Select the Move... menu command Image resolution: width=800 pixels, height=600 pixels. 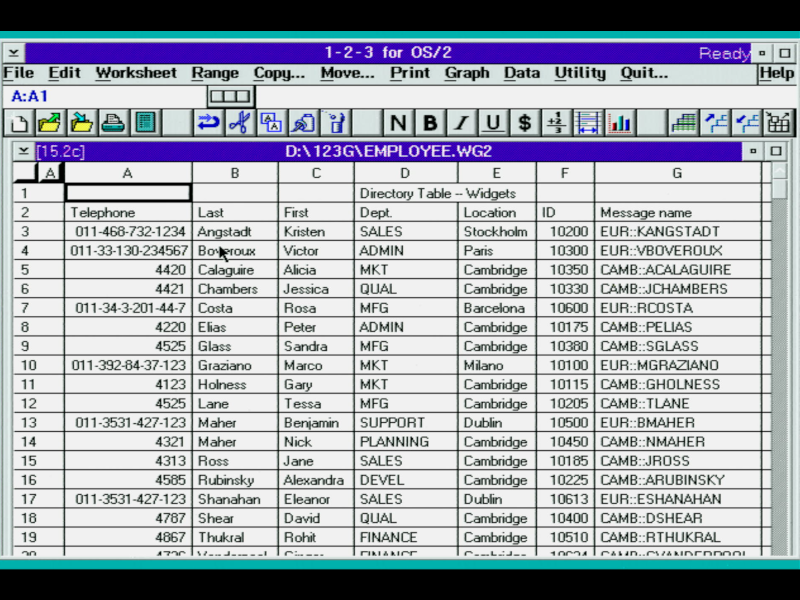pyautogui.click(x=347, y=73)
